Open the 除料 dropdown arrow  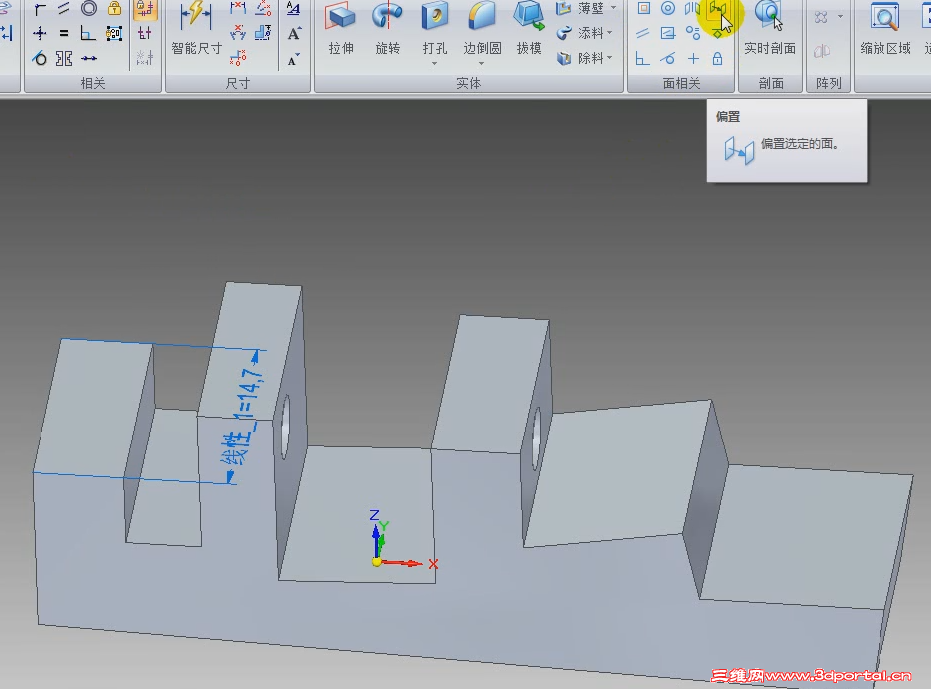point(610,58)
